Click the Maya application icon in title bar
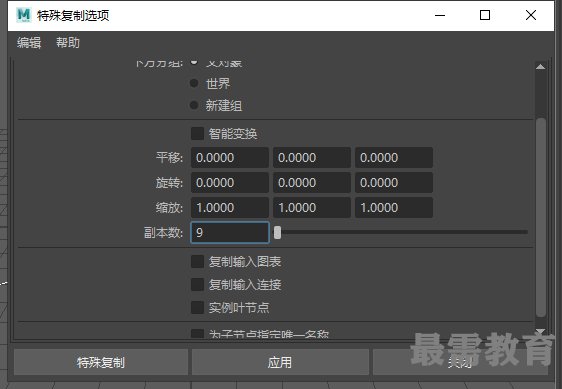562x389 pixels. click(24, 15)
